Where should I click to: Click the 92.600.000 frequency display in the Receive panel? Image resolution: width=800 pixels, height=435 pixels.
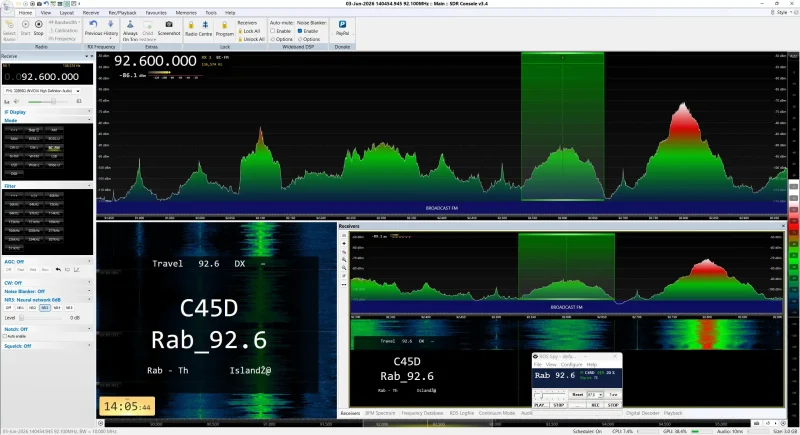pyautogui.click(x=47, y=76)
